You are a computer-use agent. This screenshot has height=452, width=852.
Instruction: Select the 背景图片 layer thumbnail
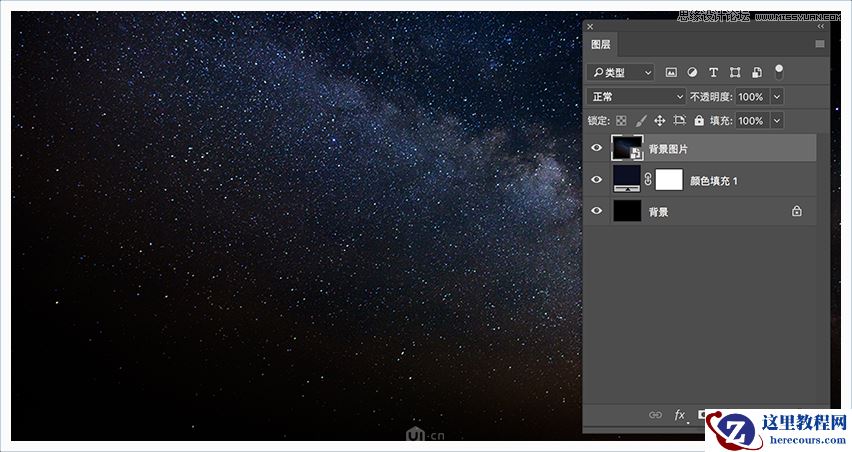[x=627, y=148]
